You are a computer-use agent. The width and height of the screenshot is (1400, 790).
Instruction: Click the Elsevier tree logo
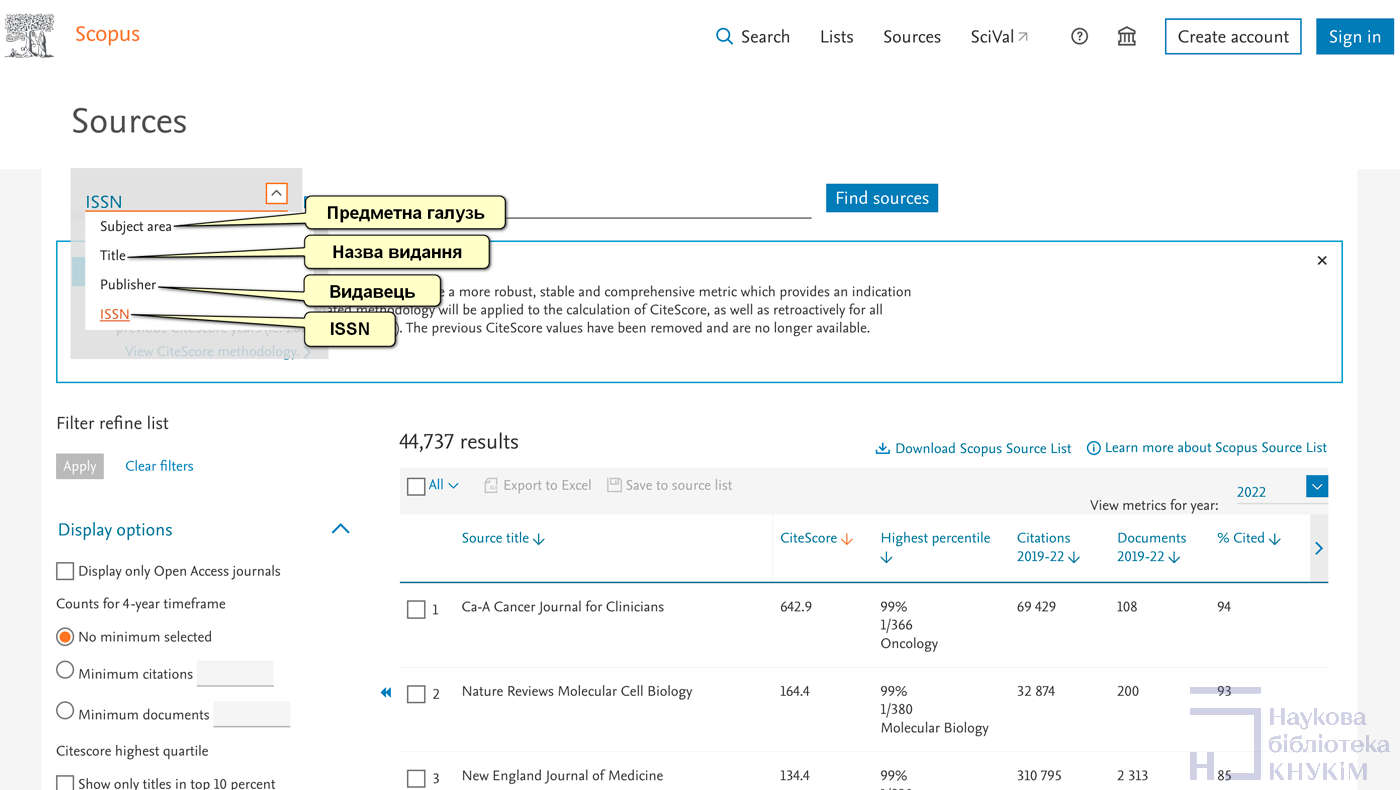[30, 36]
